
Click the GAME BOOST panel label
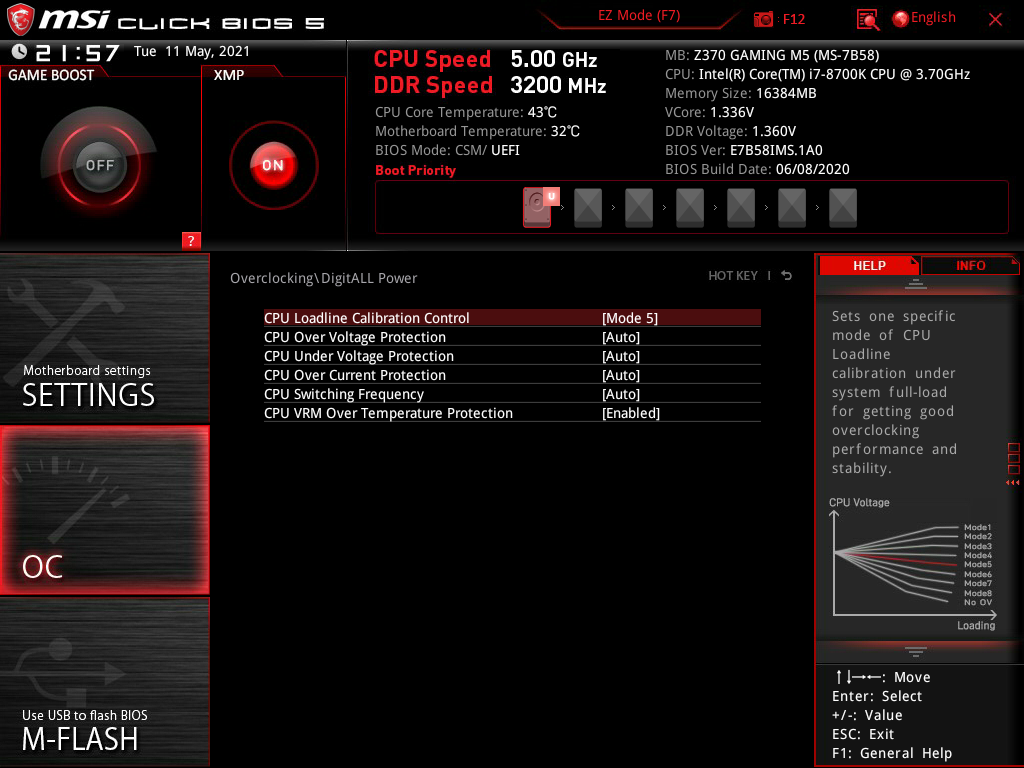[x=51, y=75]
